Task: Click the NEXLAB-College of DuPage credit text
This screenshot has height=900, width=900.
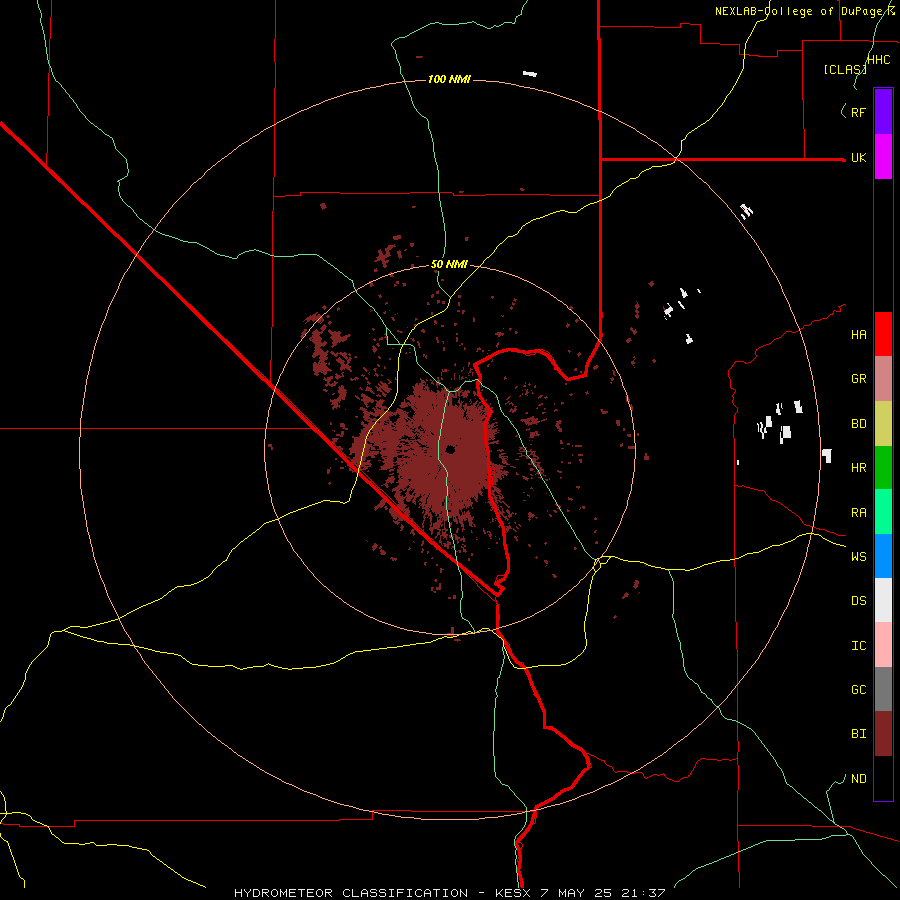Action: [805, 11]
